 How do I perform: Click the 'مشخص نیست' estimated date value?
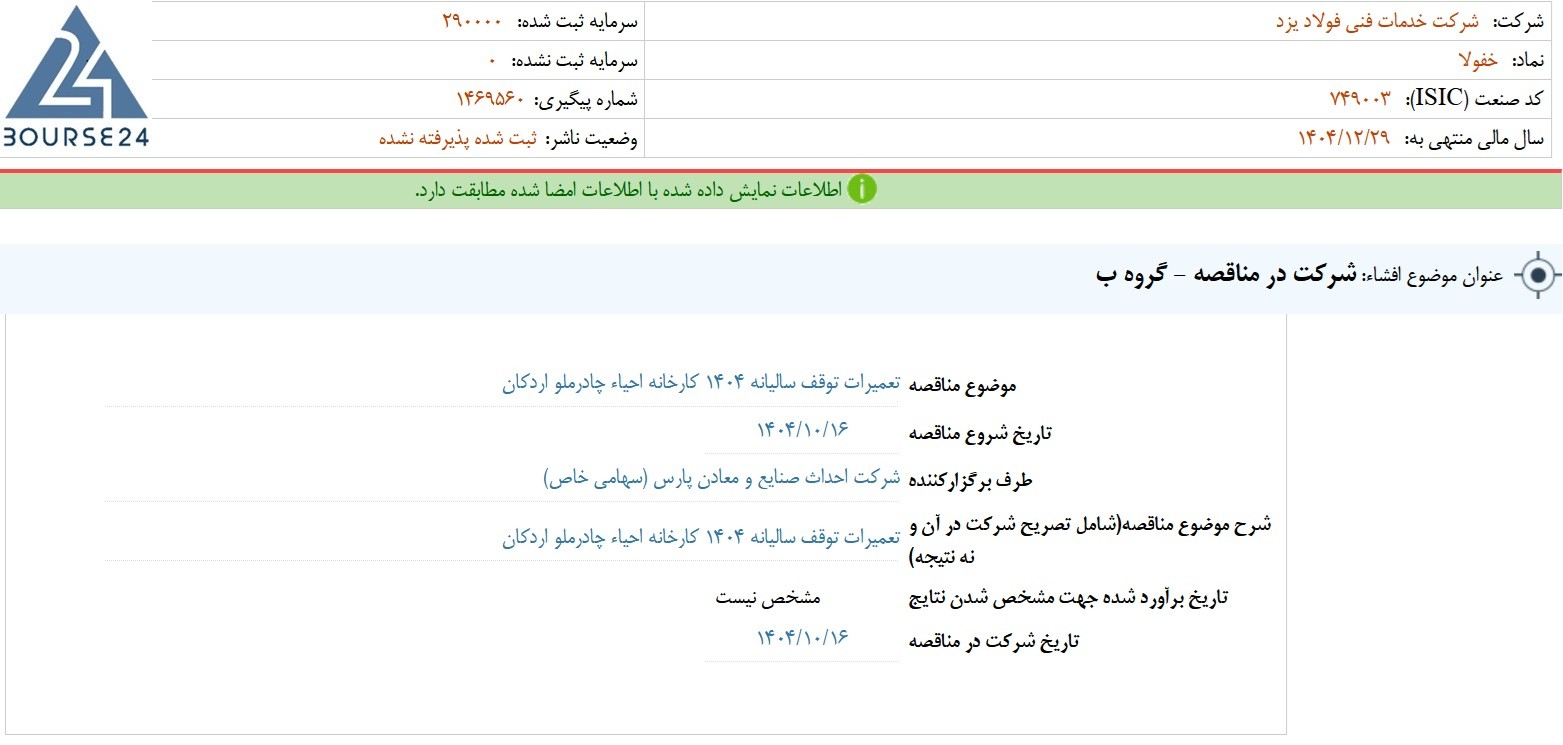[768, 598]
